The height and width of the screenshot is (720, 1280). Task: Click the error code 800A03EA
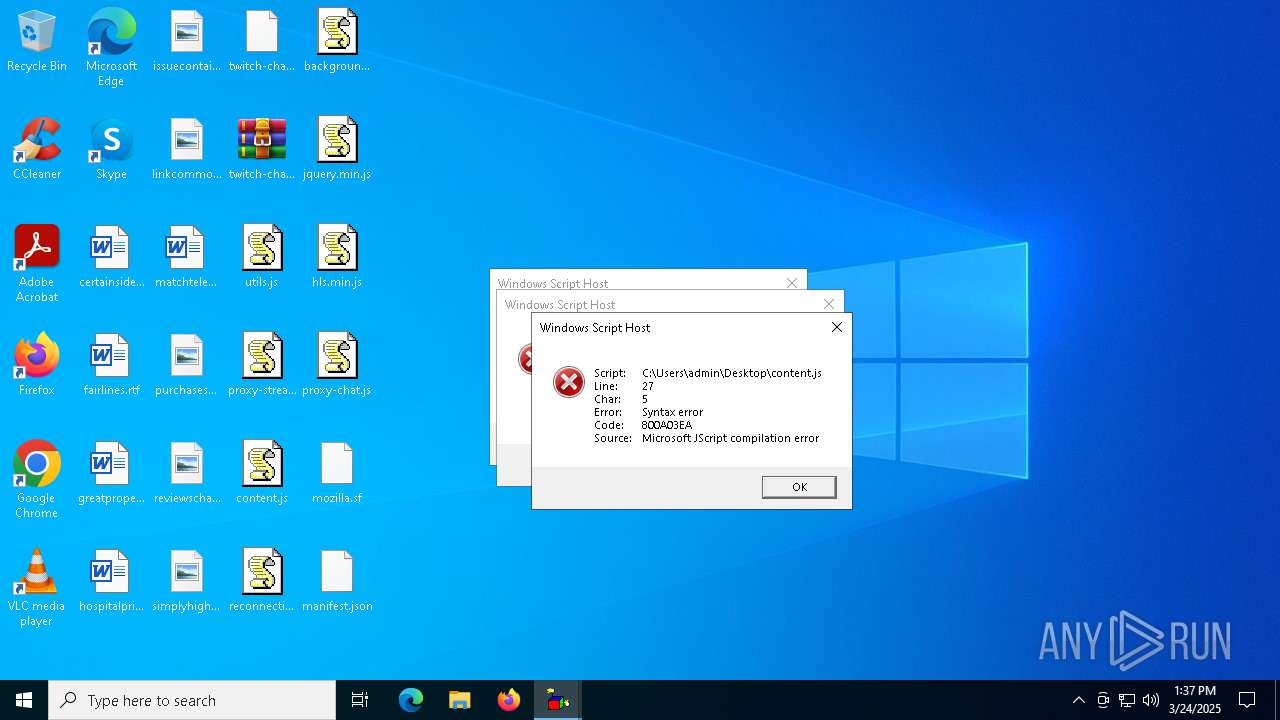pos(667,425)
